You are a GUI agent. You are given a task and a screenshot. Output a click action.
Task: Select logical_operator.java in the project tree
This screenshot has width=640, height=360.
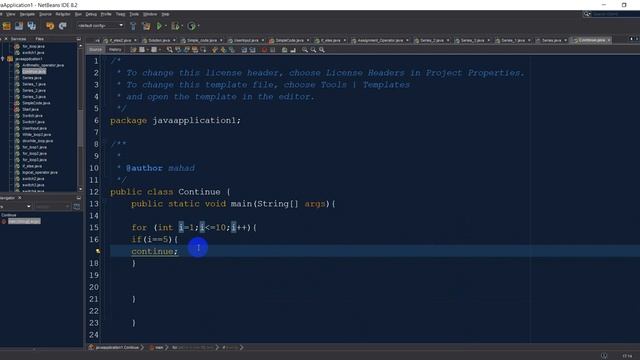(40, 172)
